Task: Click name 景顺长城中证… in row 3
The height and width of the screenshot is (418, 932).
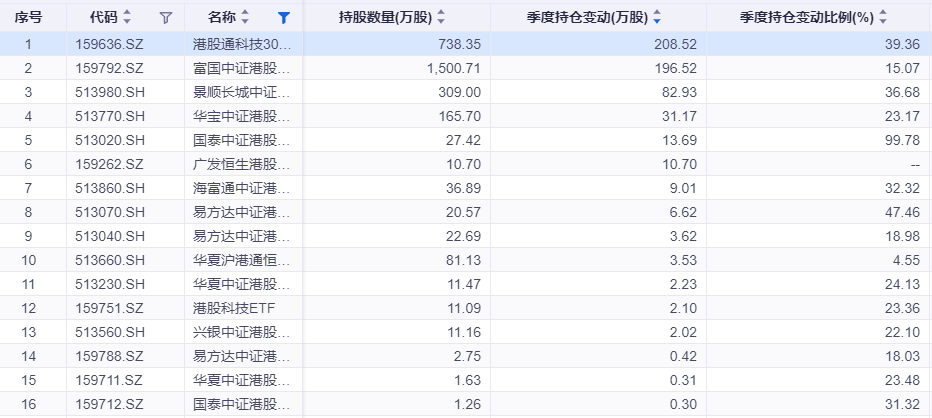Action: point(243,92)
